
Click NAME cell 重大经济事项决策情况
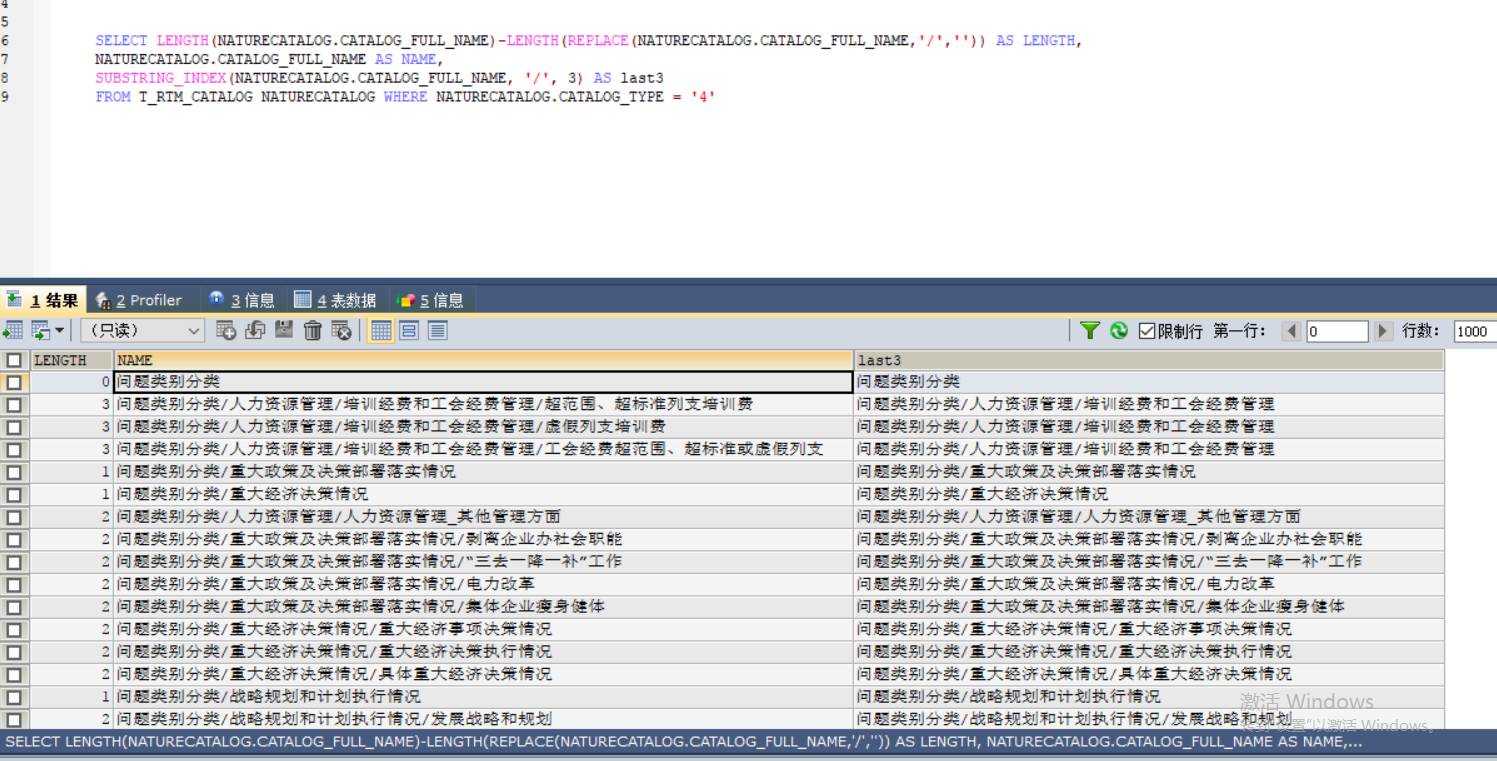[483, 629]
